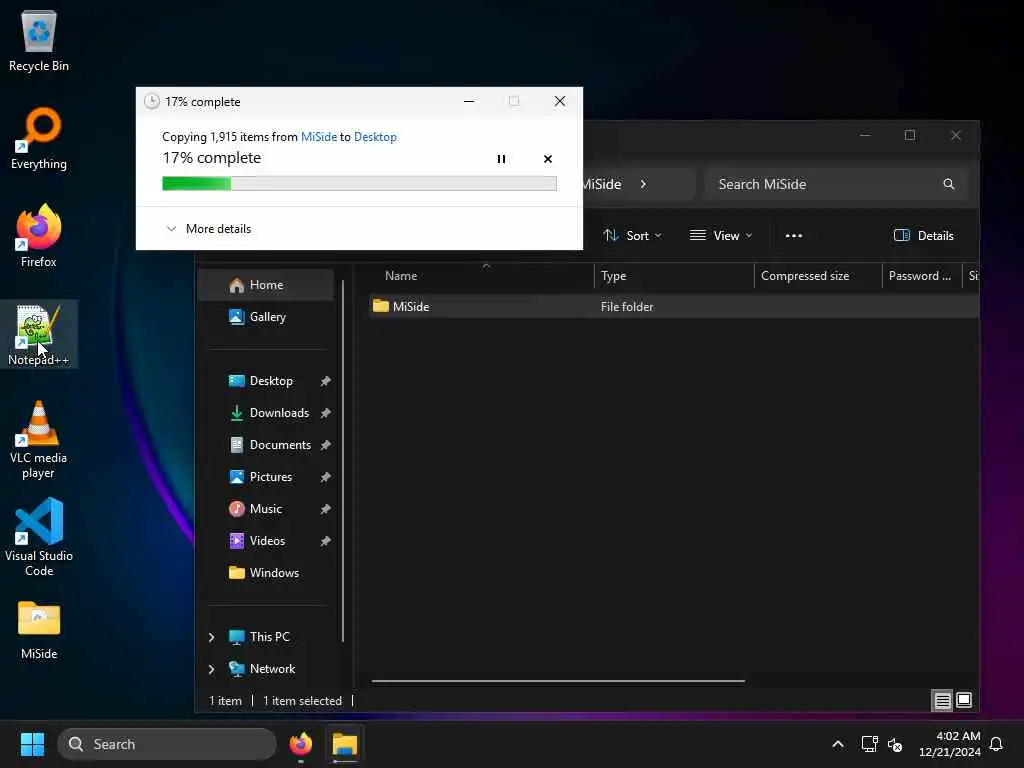Expand This PC tree node

click(x=211, y=637)
